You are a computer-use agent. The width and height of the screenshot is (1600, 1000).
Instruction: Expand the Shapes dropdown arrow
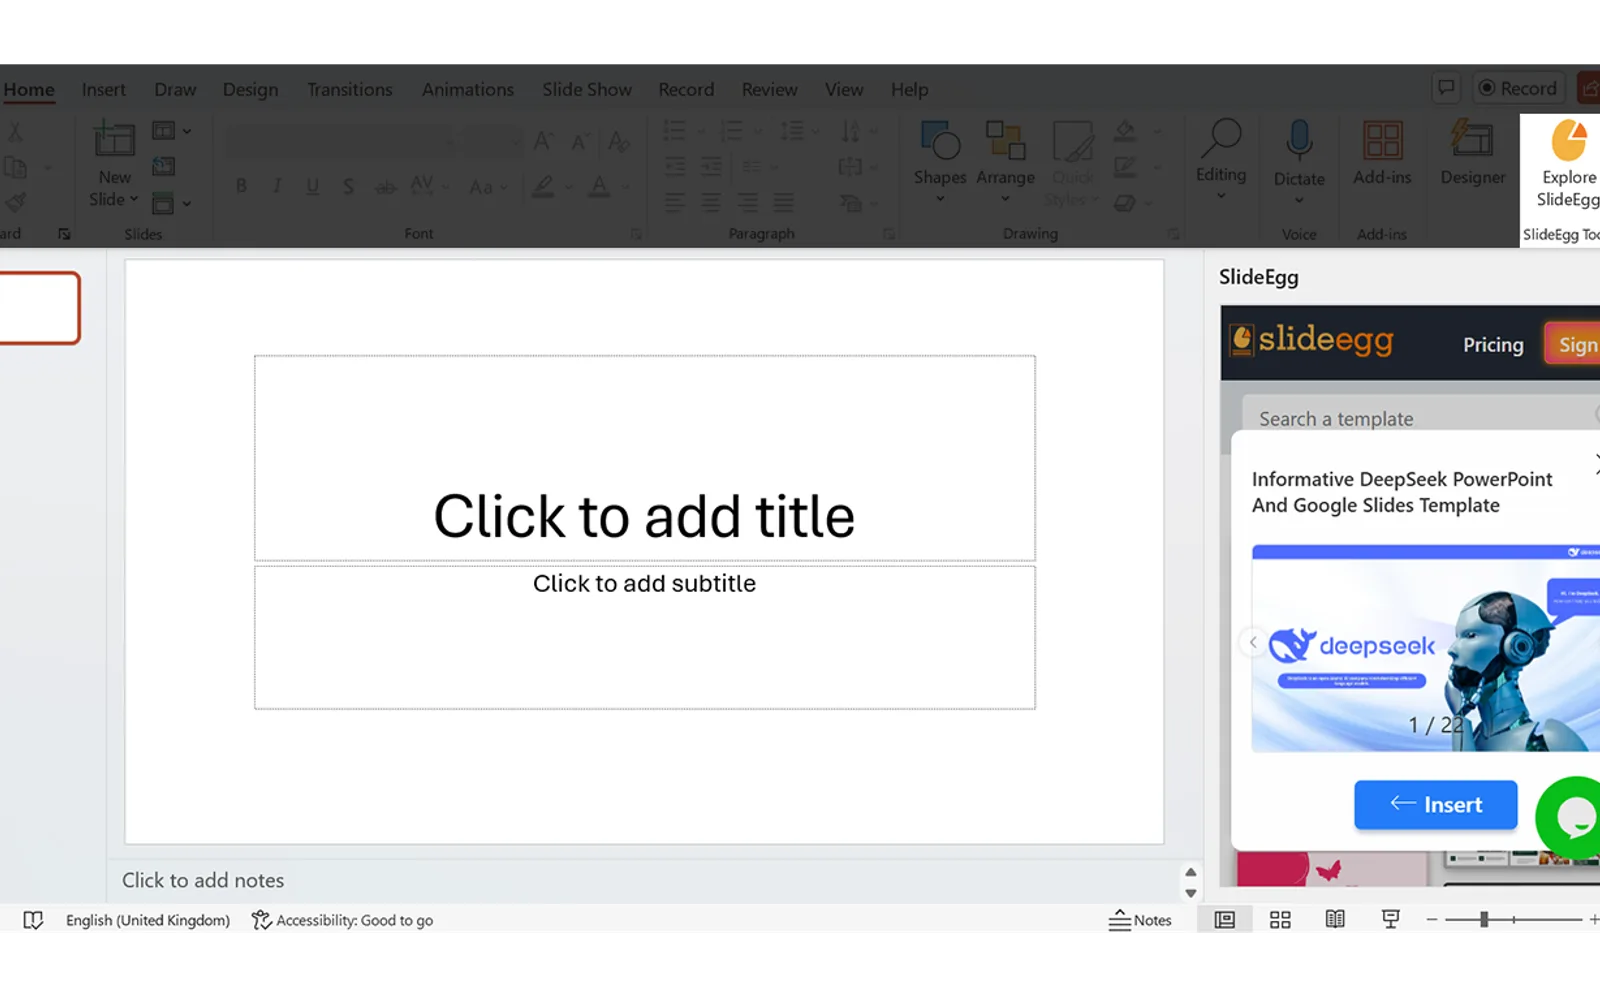coord(940,198)
